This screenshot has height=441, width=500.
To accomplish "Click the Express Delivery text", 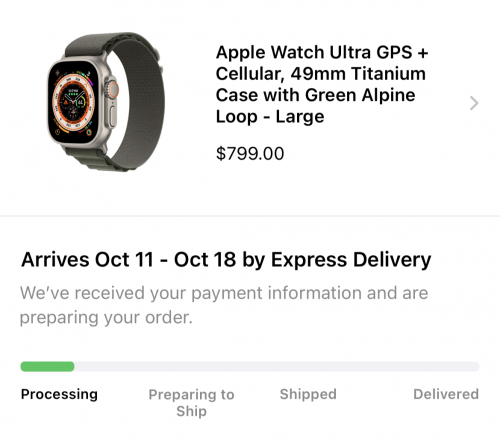I will [351, 260].
